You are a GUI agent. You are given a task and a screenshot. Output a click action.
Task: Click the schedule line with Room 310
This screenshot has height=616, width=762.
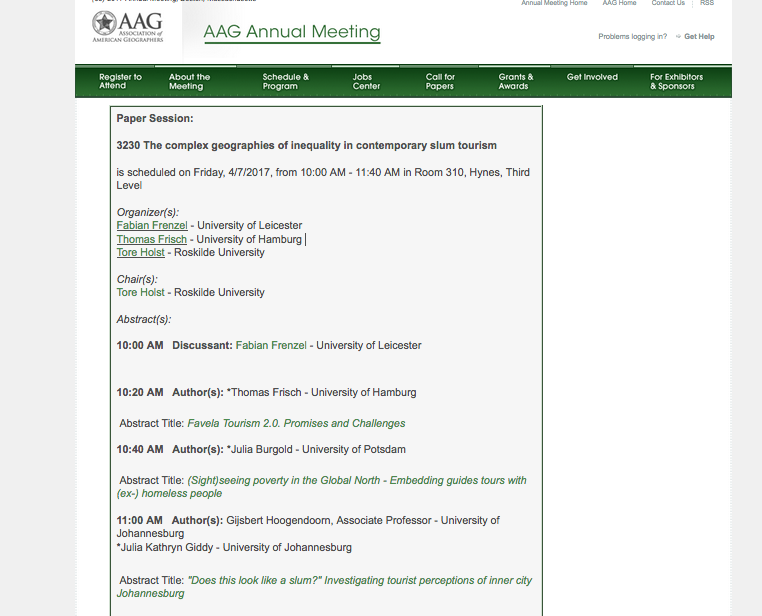tap(323, 179)
